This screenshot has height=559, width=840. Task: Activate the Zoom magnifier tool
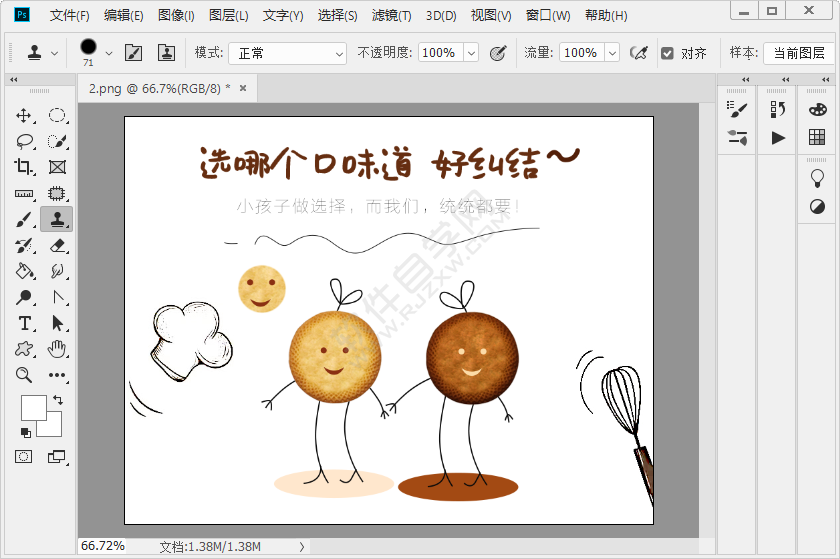24,375
